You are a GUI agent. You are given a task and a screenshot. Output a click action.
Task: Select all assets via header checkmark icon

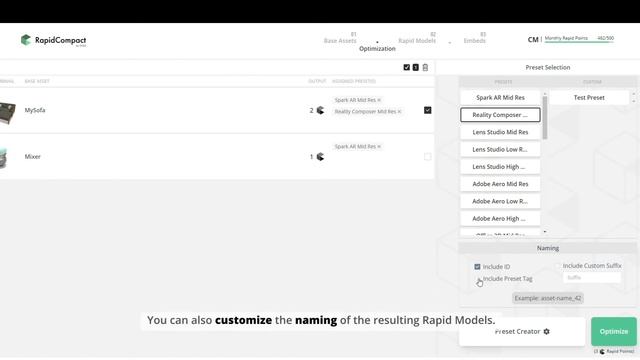(407, 67)
